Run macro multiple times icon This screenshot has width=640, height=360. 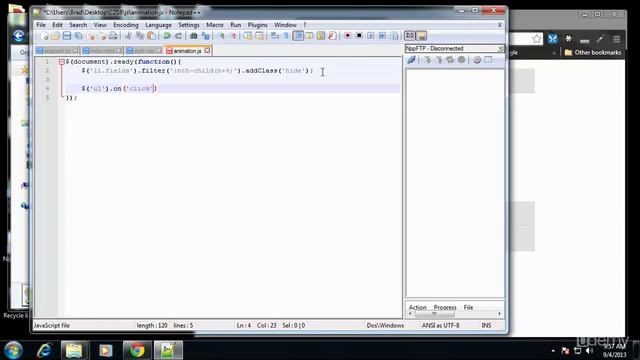tap(382, 36)
